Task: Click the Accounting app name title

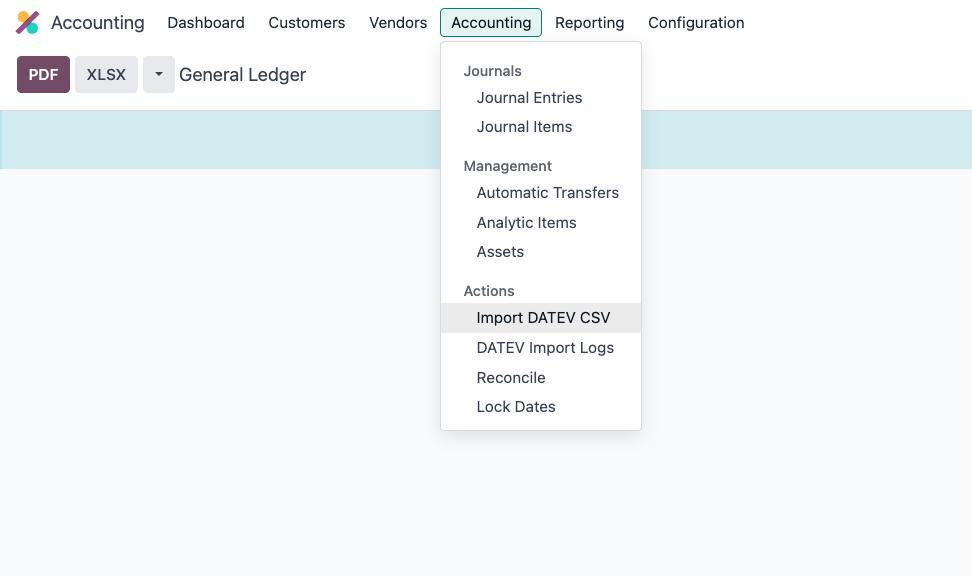Action: click(98, 23)
